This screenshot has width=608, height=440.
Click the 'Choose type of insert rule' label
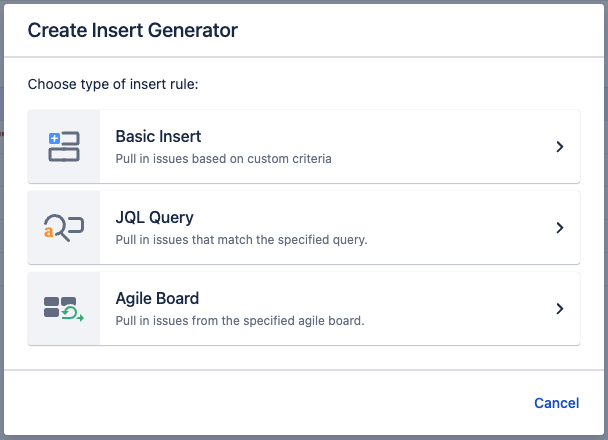[x=113, y=84]
